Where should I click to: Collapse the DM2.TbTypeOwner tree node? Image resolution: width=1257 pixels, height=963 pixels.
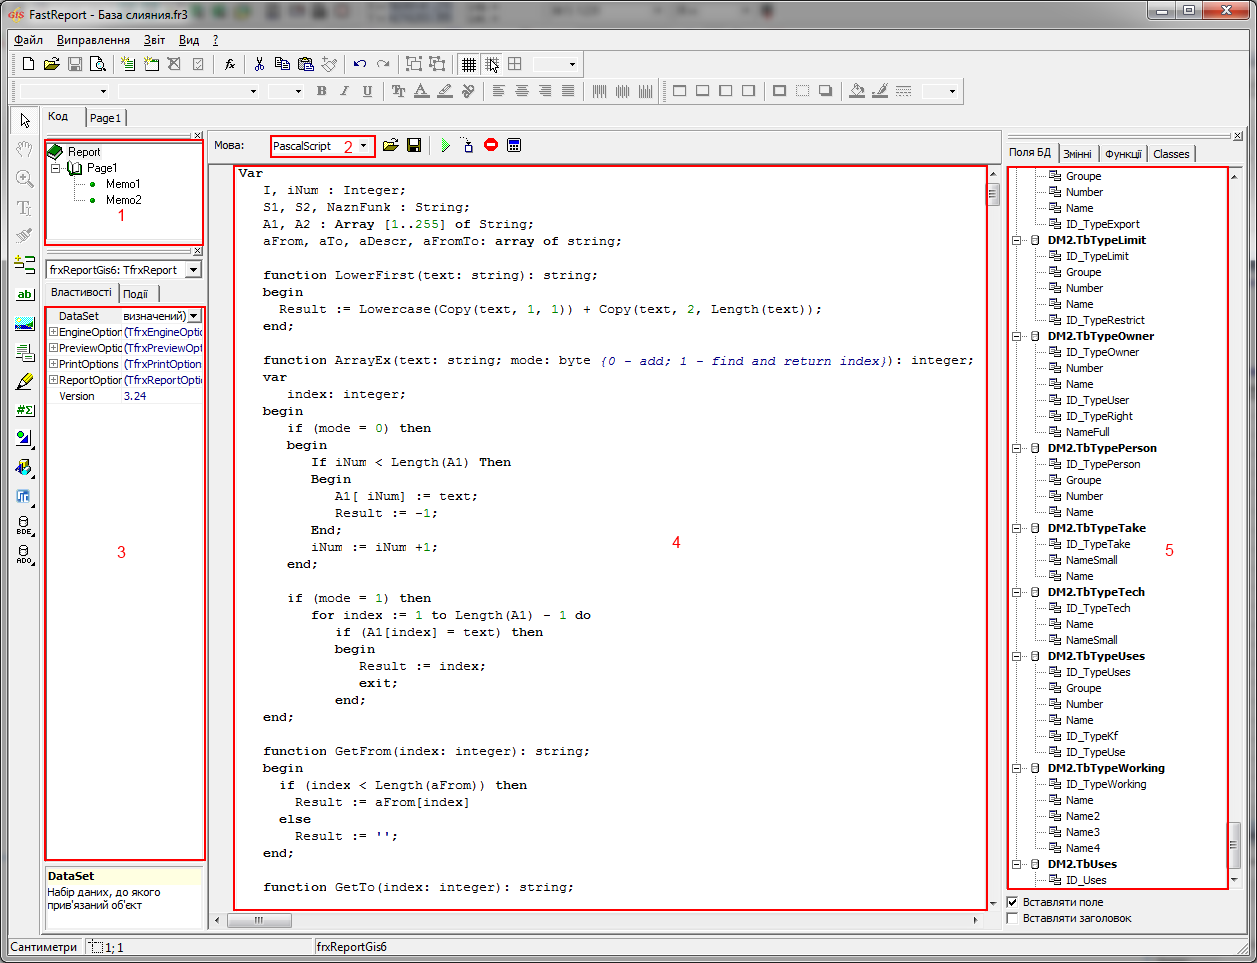tap(1017, 336)
